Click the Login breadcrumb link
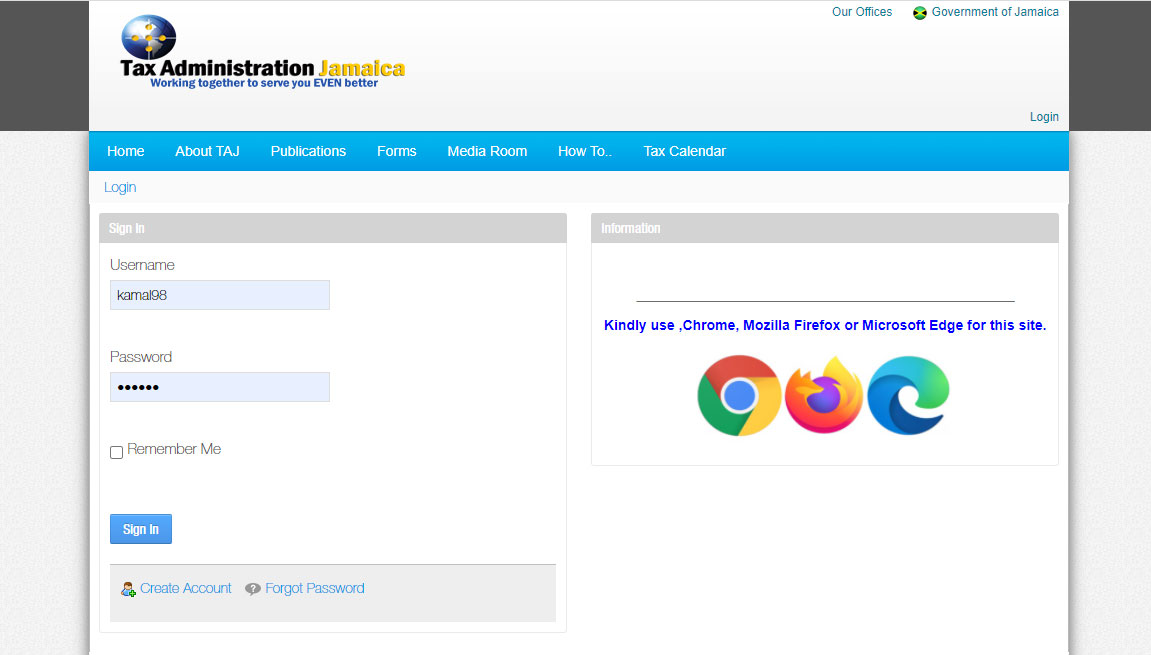 click(120, 187)
